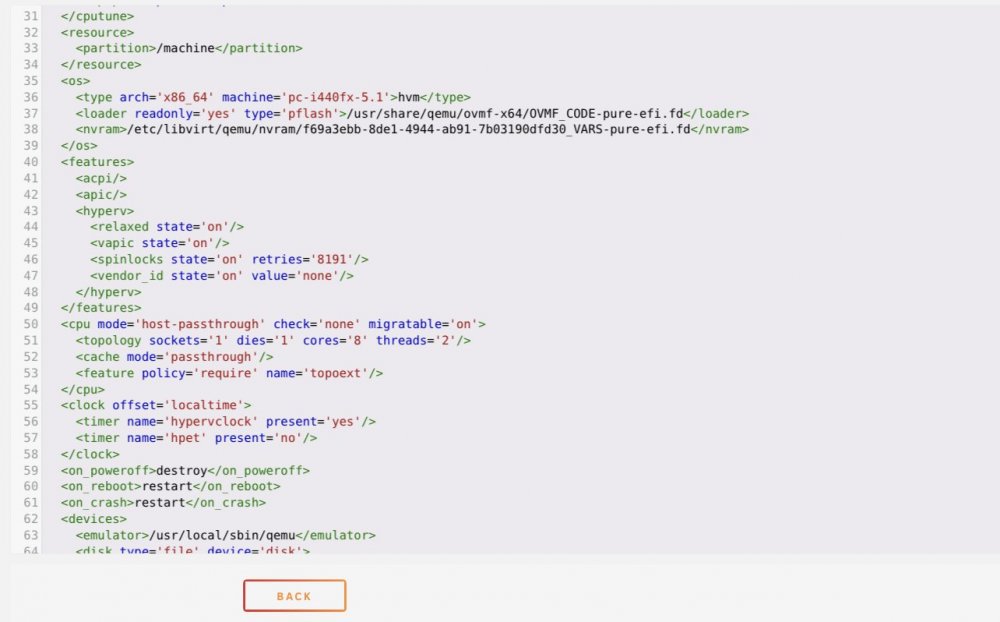
Task: Click the closing </cpu> tag
Action: pyautogui.click(x=82, y=389)
